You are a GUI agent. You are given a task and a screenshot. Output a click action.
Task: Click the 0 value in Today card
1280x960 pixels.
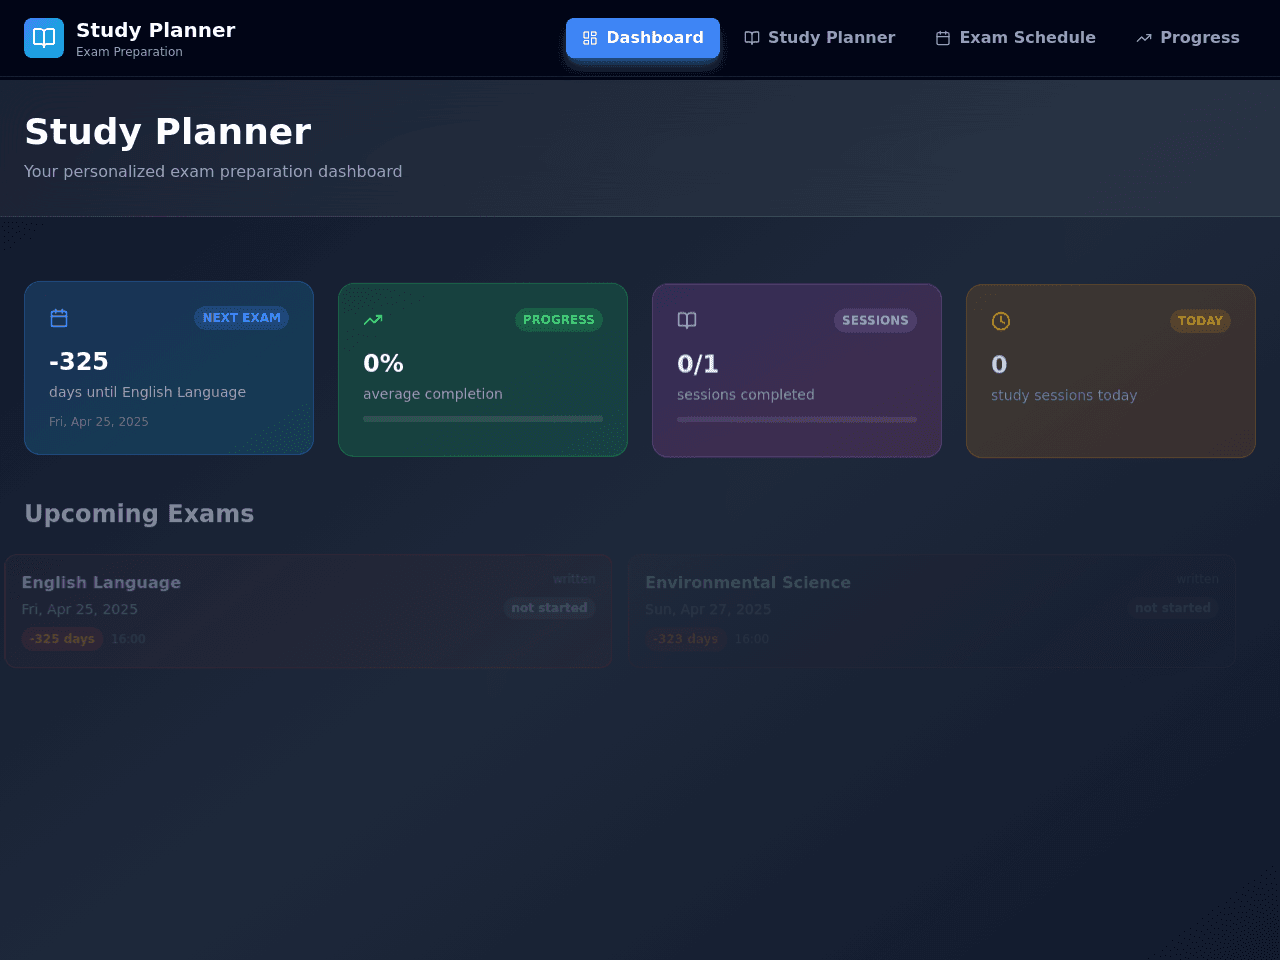coord(999,365)
